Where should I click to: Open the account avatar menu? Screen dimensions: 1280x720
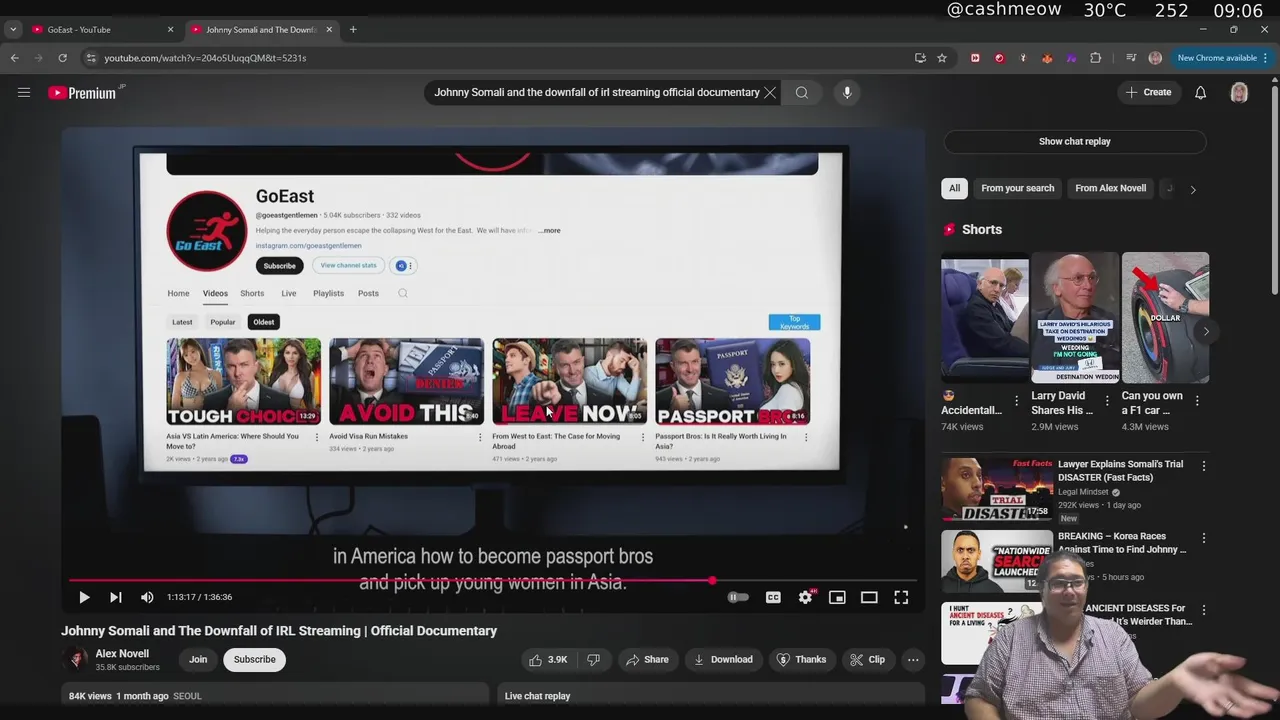point(1239,92)
